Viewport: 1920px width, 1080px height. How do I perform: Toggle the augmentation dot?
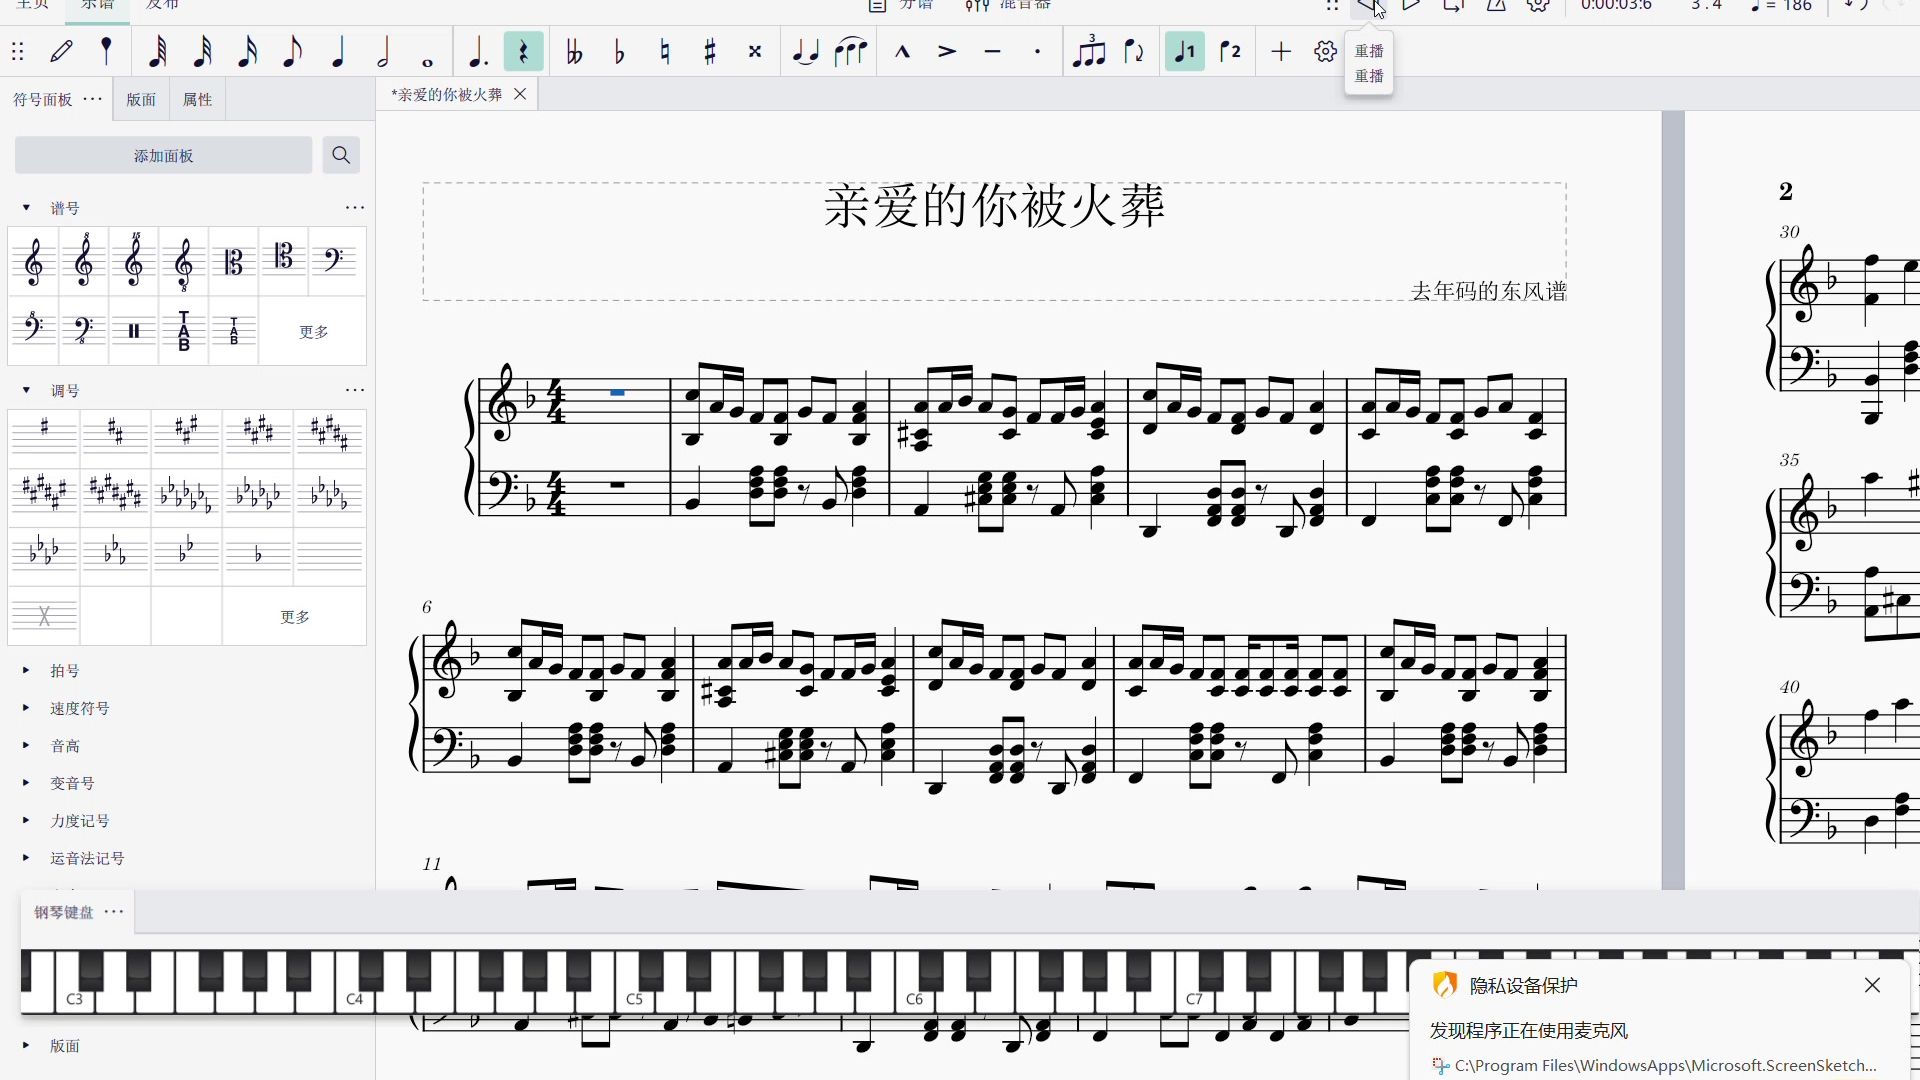click(x=478, y=52)
